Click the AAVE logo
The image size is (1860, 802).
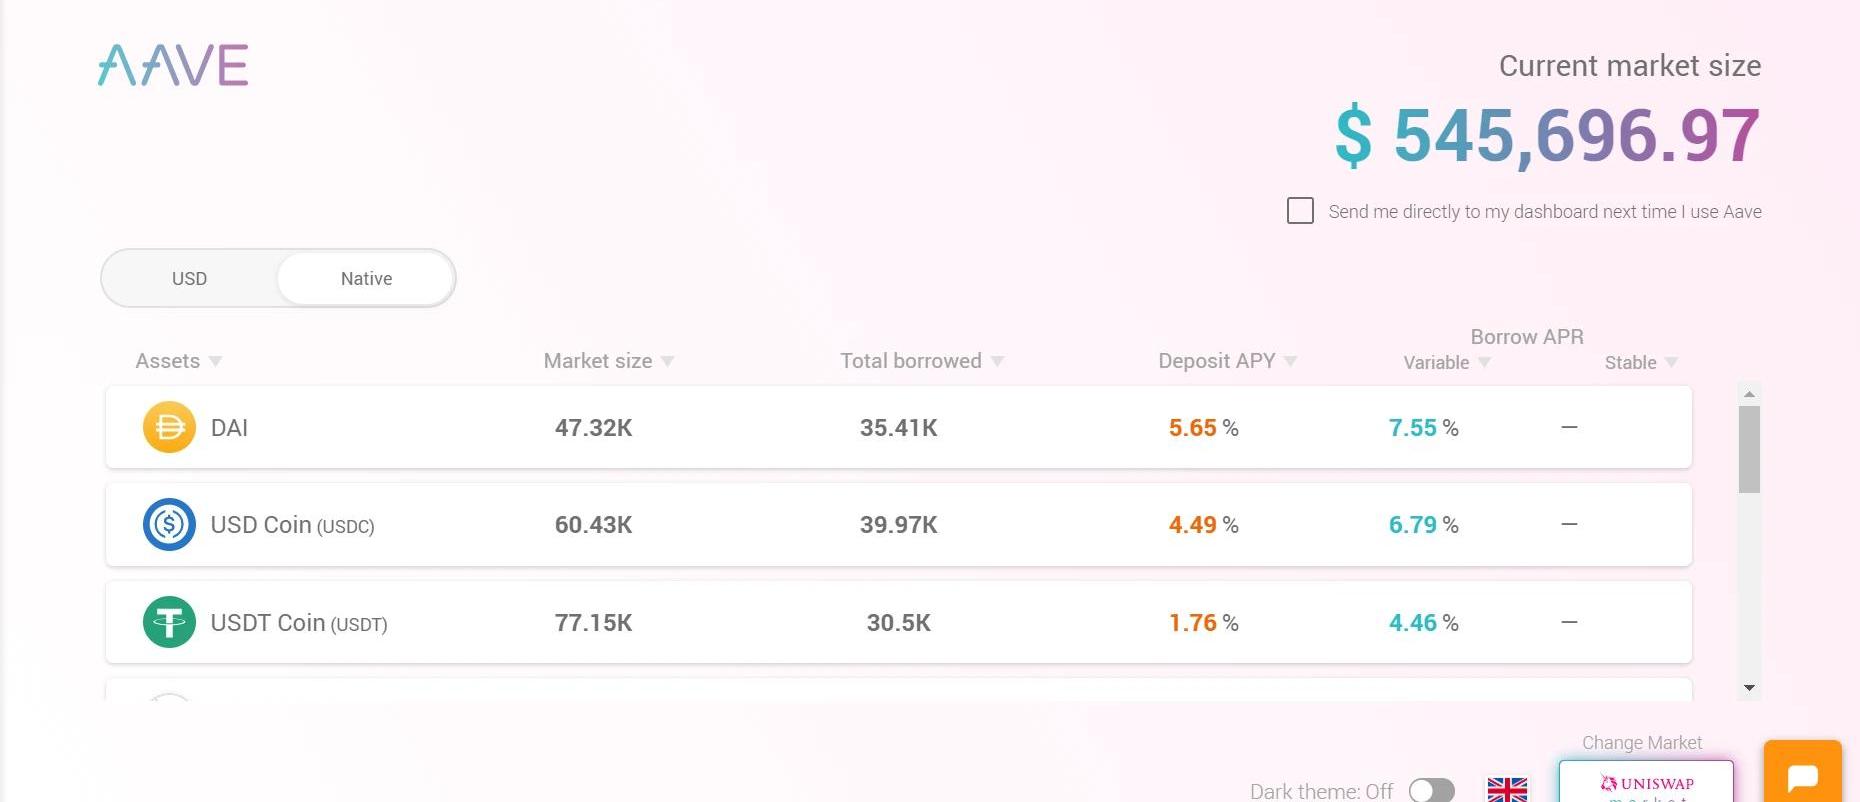point(173,65)
